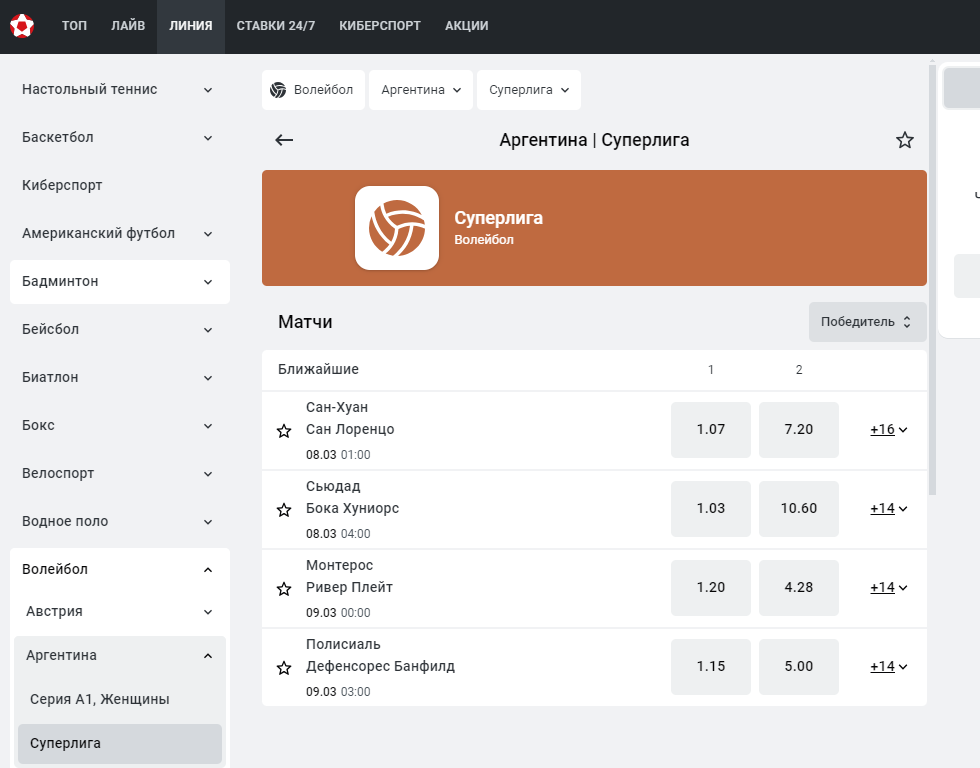The height and width of the screenshot is (768, 980).
Task: Expand the Бокс category
Action: click(x=120, y=426)
